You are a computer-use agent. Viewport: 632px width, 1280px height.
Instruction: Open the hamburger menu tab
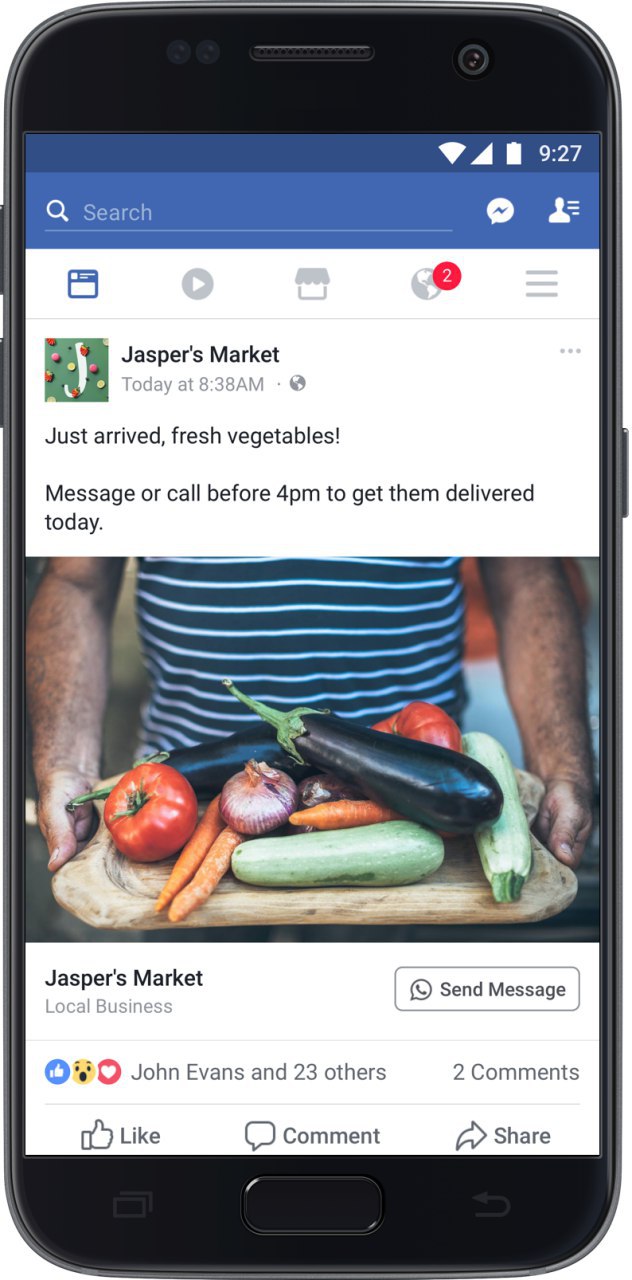[541, 284]
